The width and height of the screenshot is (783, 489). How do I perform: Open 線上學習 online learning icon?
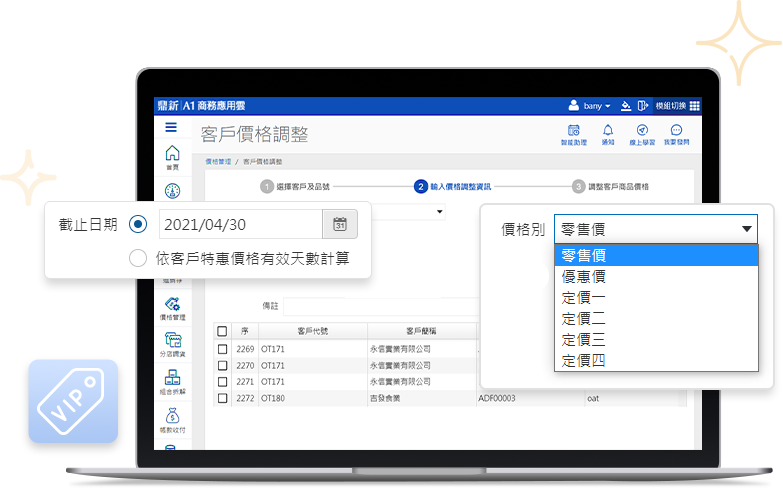(x=642, y=135)
